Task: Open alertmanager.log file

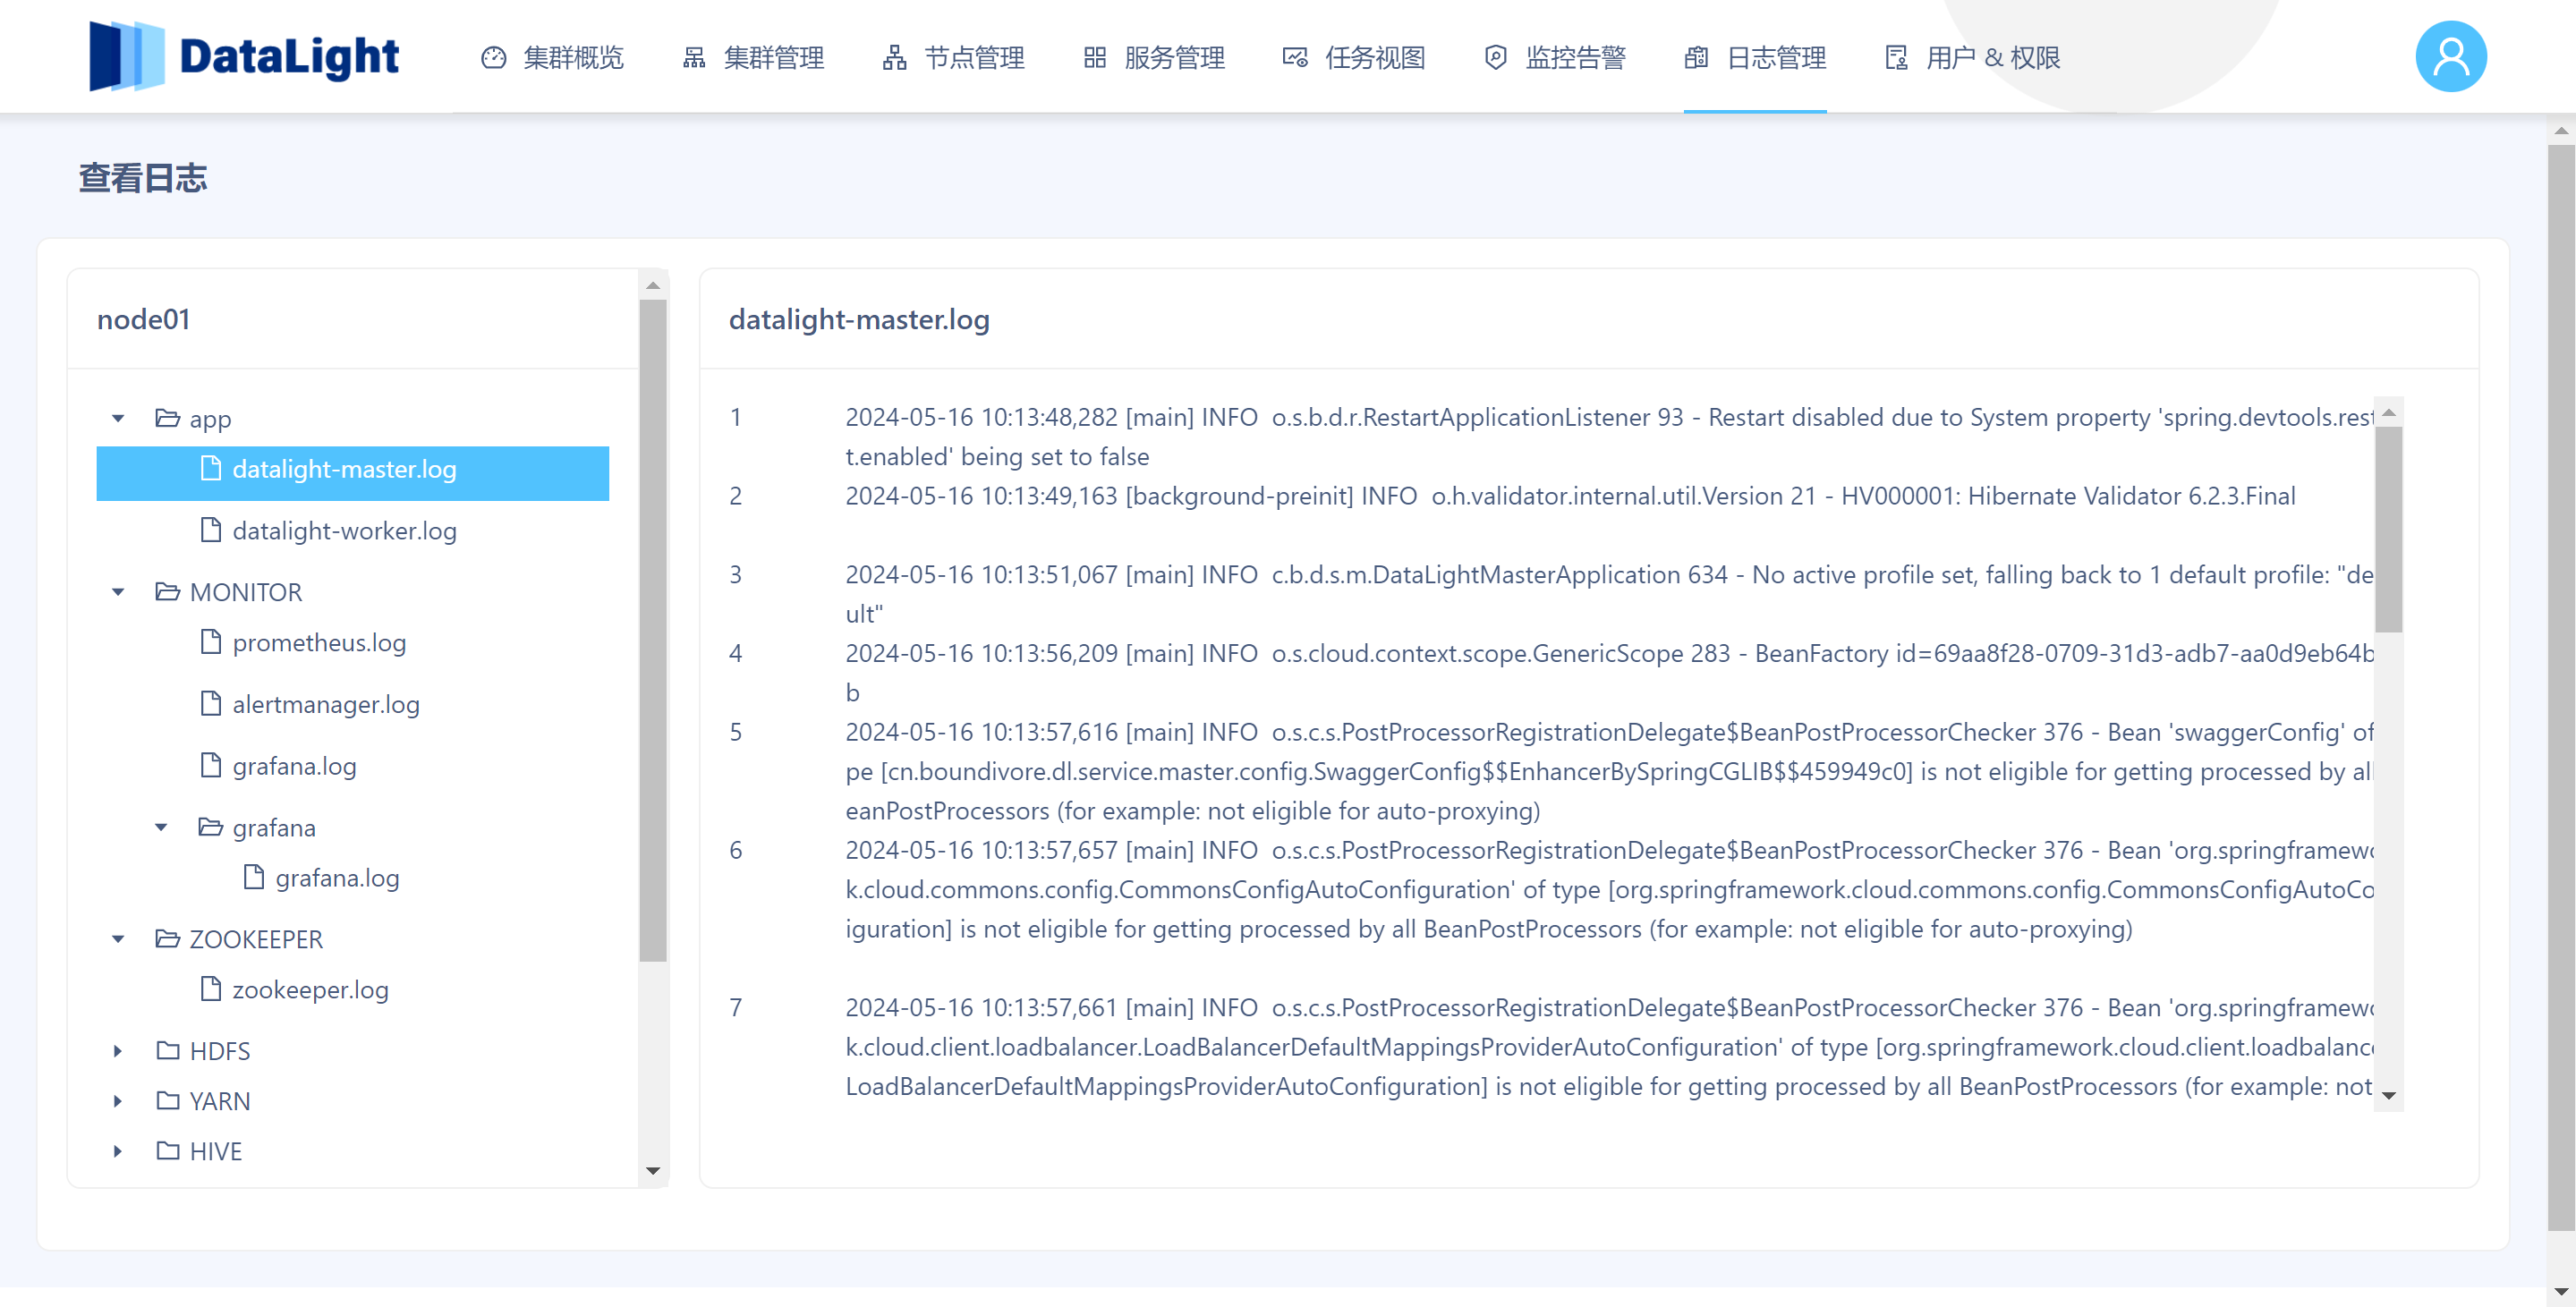Action: coord(326,705)
